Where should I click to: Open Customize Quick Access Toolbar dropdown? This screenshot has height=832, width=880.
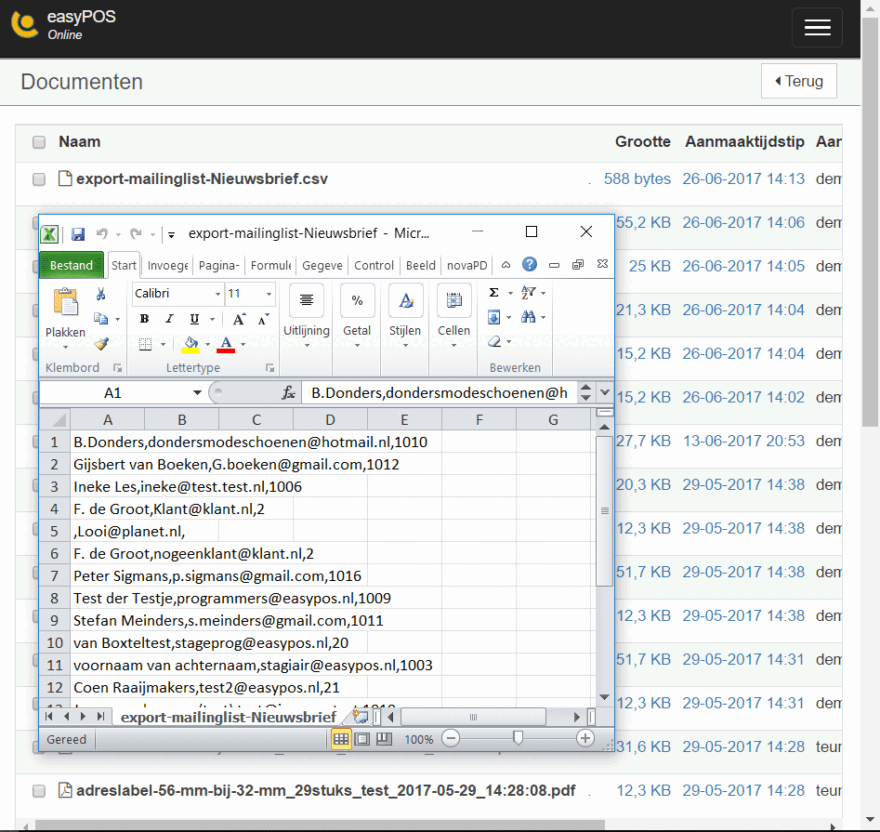point(171,235)
